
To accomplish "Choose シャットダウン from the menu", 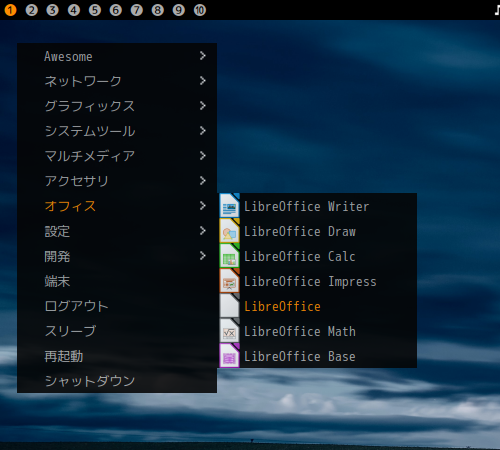I will [117, 381].
